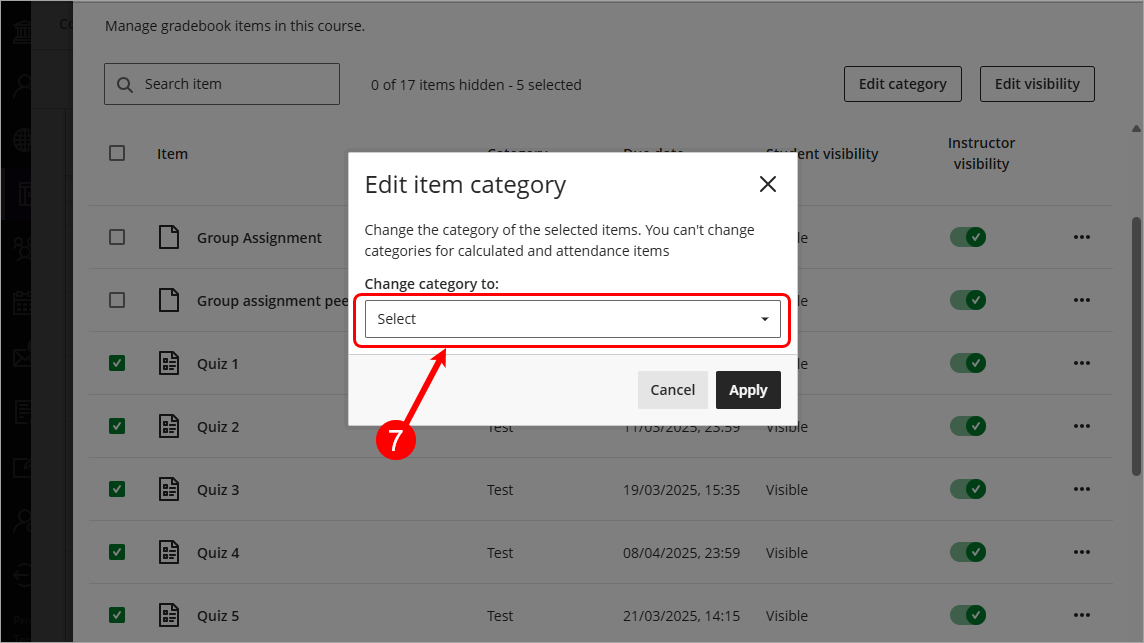Click the vertical scrollbar thumb

click(1136, 347)
